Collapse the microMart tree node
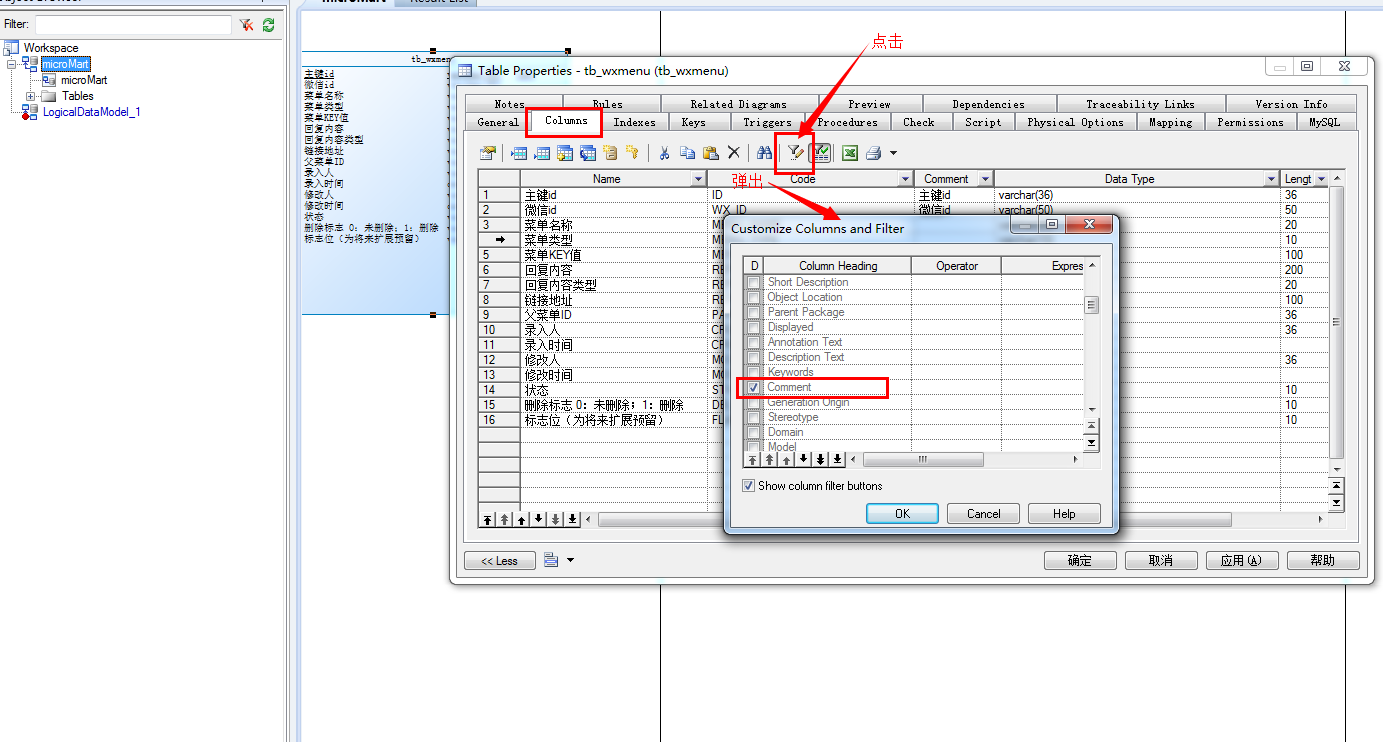 pos(13,64)
